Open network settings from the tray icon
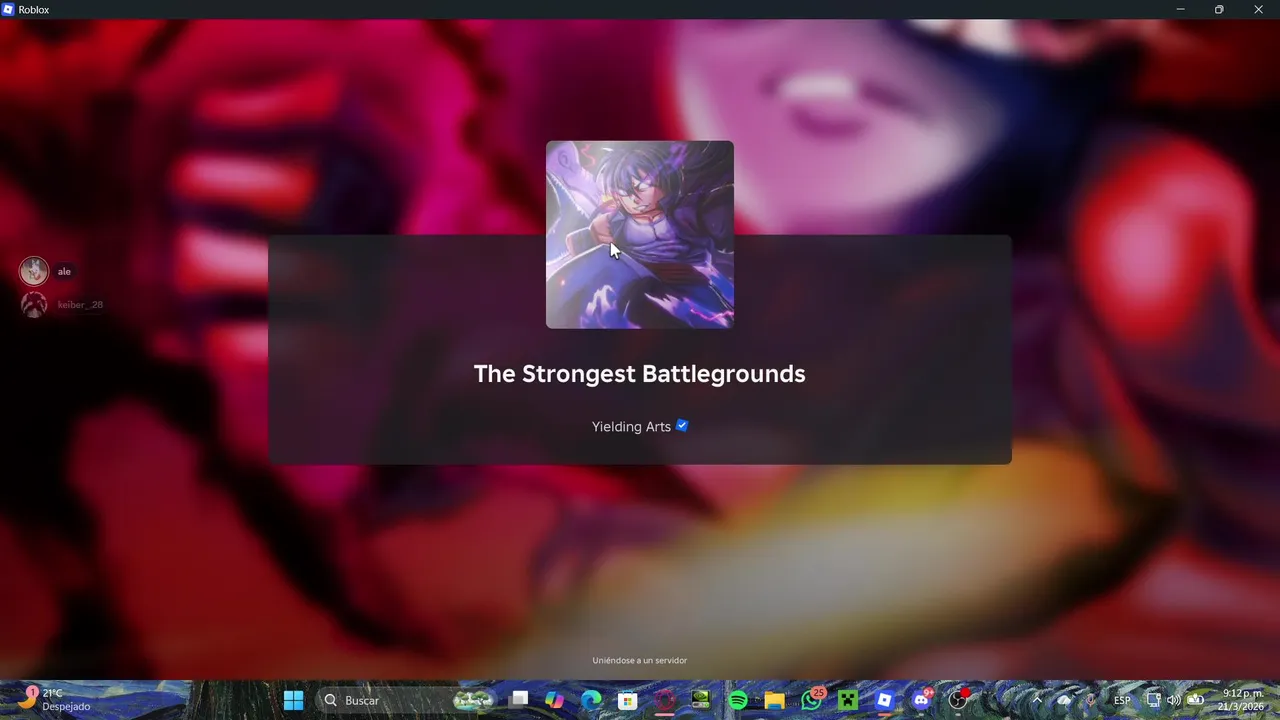1280x720 pixels. tap(1153, 700)
